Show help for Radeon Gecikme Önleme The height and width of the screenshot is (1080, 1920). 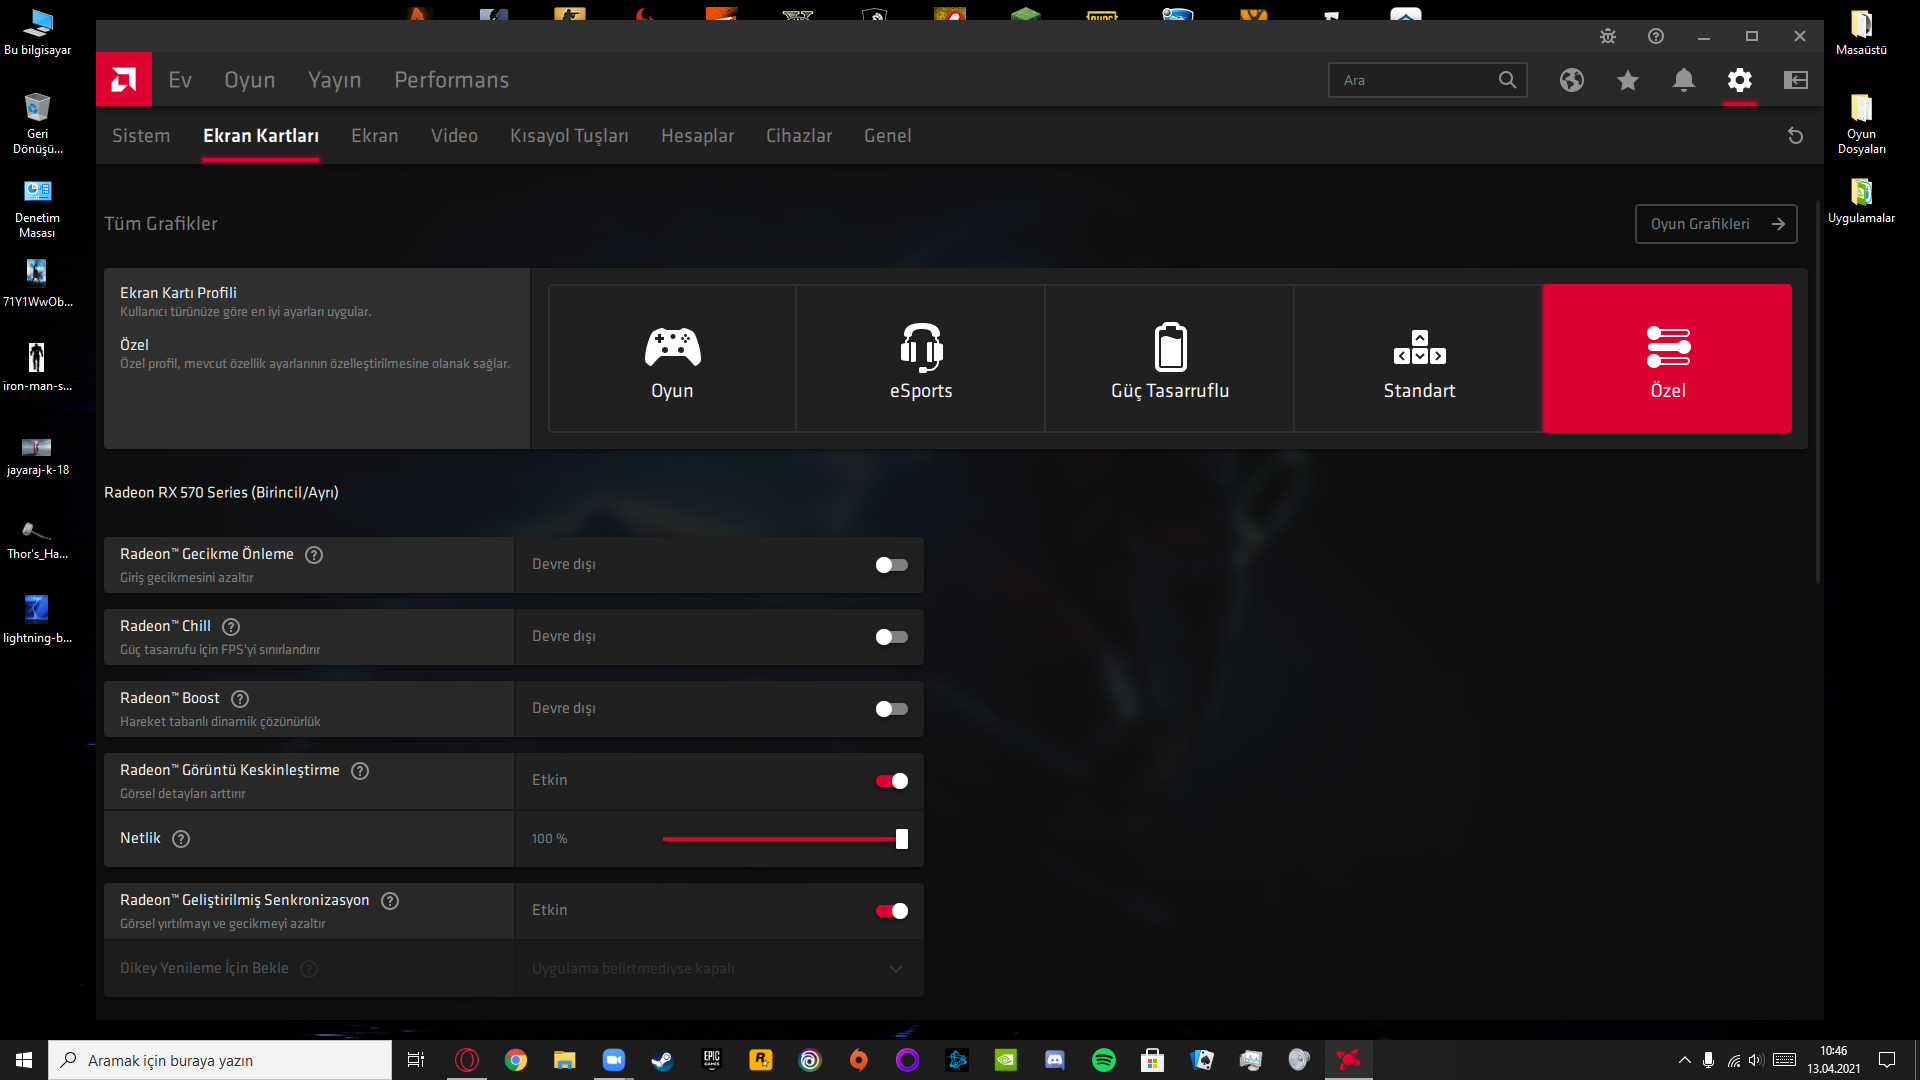coord(314,555)
